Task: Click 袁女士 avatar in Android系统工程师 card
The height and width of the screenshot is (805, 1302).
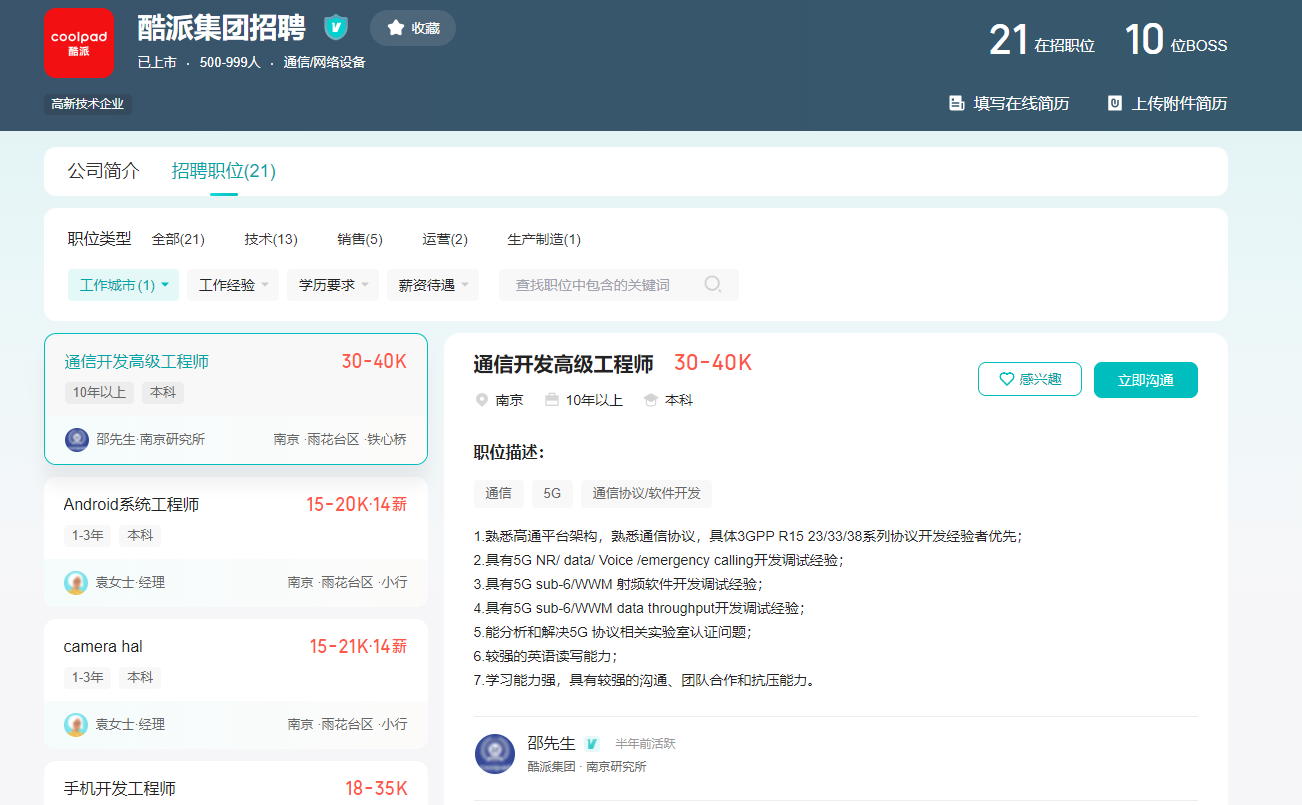Action: click(76, 582)
